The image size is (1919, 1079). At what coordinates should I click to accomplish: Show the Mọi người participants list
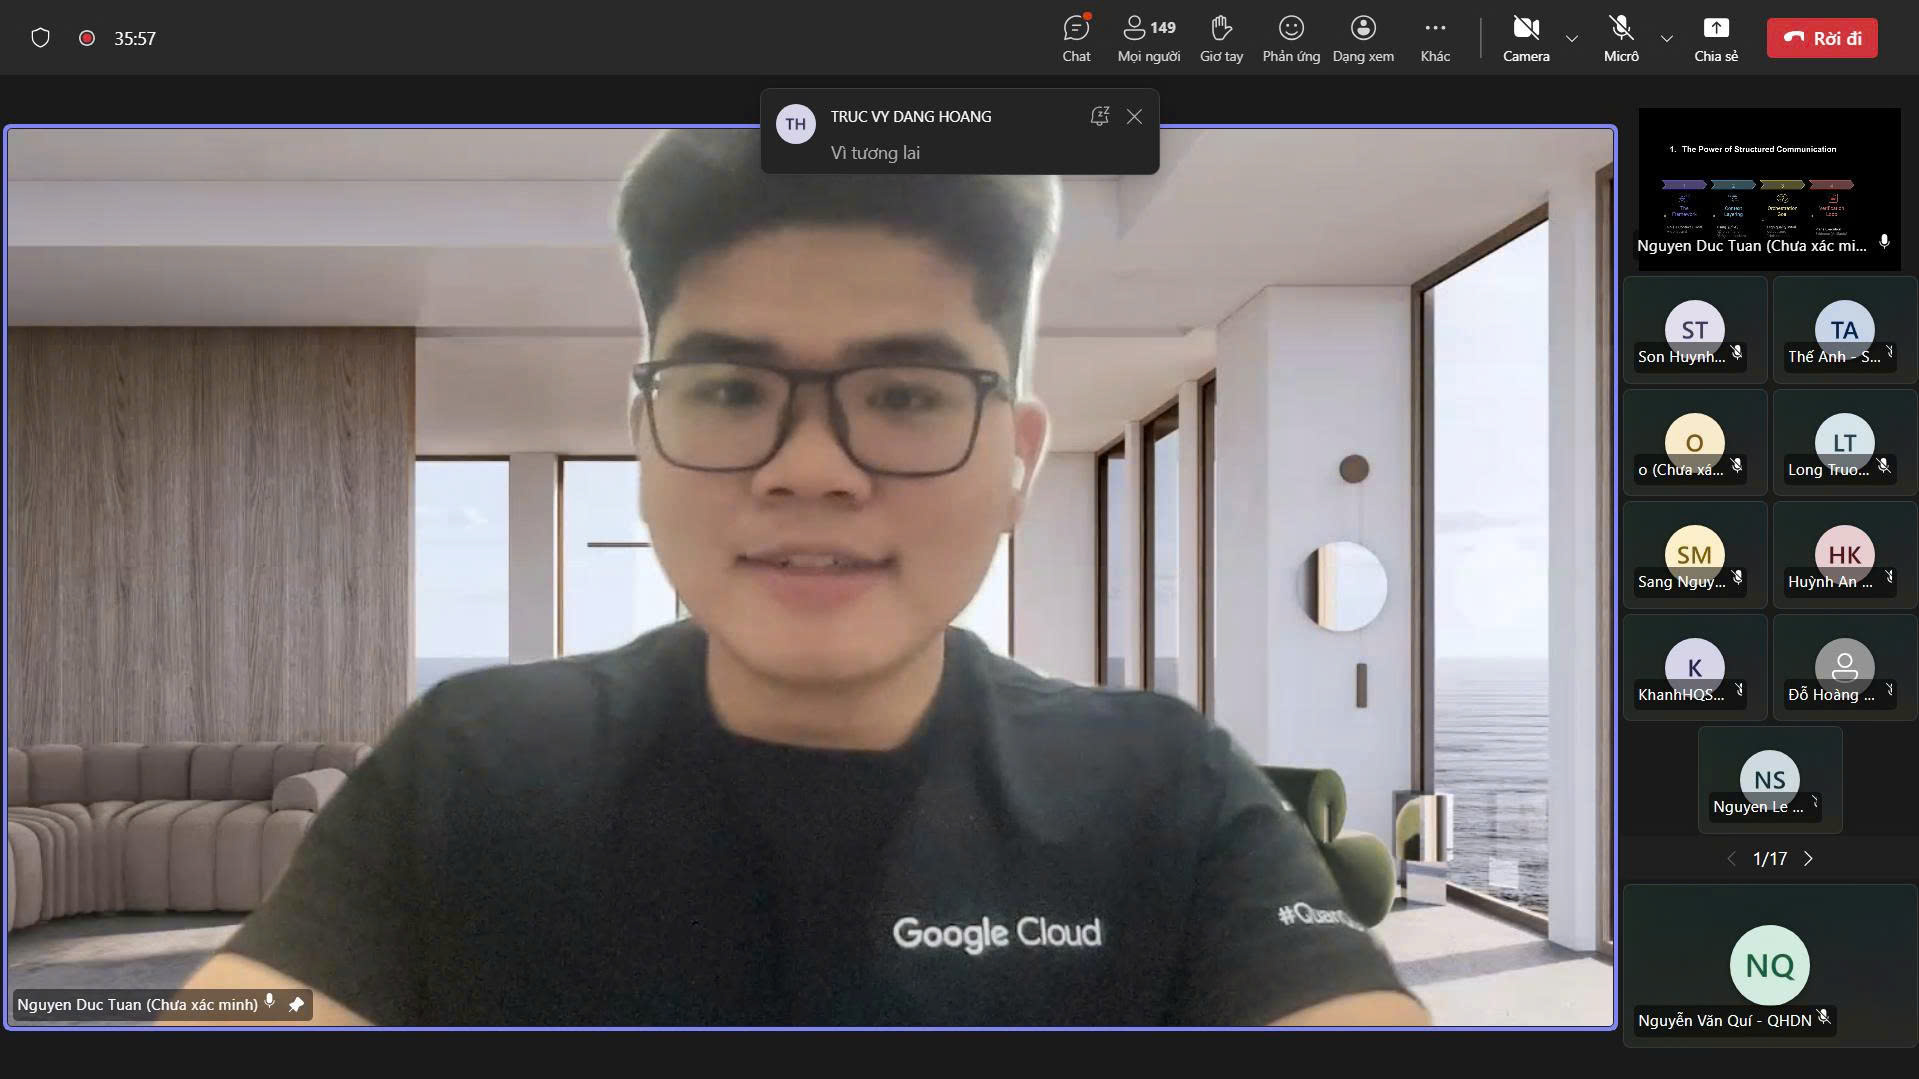tap(1148, 38)
